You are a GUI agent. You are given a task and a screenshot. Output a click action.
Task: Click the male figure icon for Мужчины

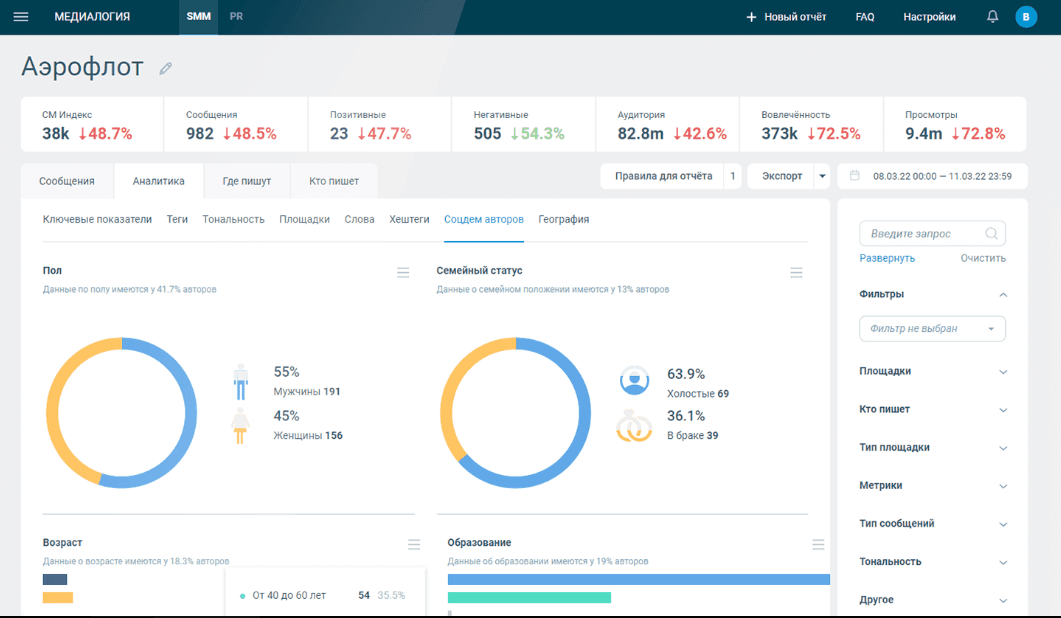(x=241, y=382)
